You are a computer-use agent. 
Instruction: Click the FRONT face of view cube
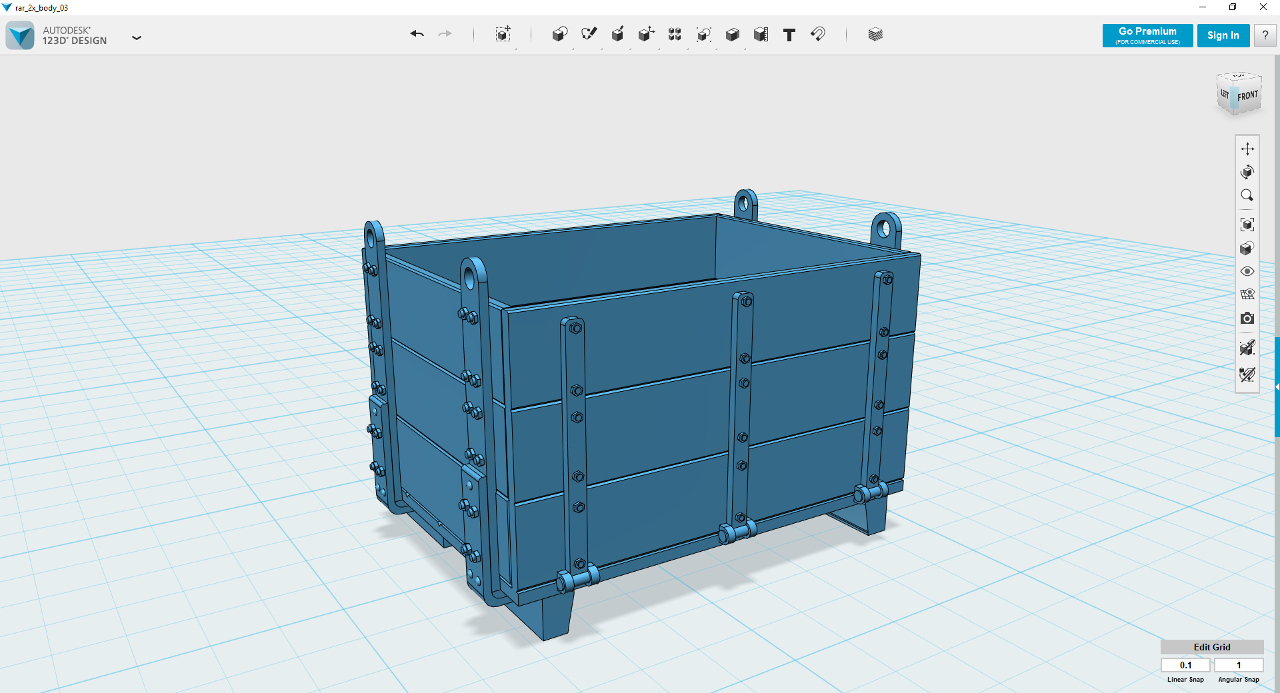click(1247, 96)
